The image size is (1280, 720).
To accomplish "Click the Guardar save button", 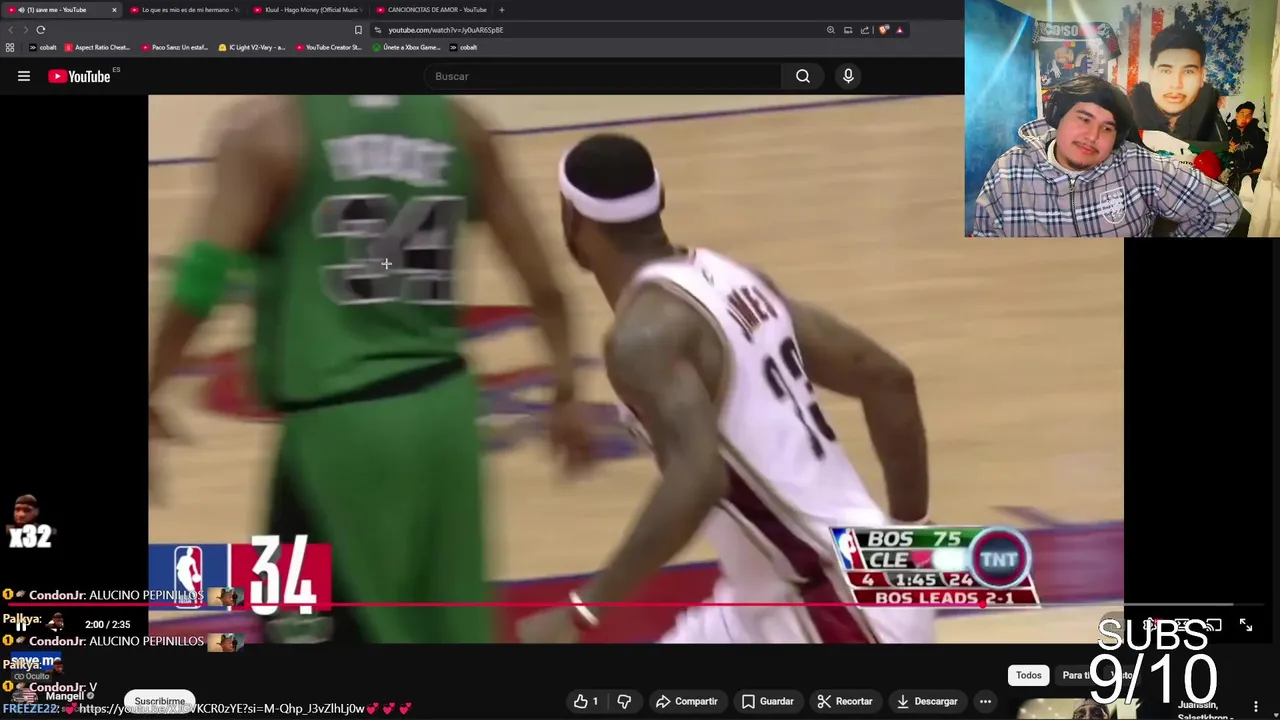I will point(768,701).
